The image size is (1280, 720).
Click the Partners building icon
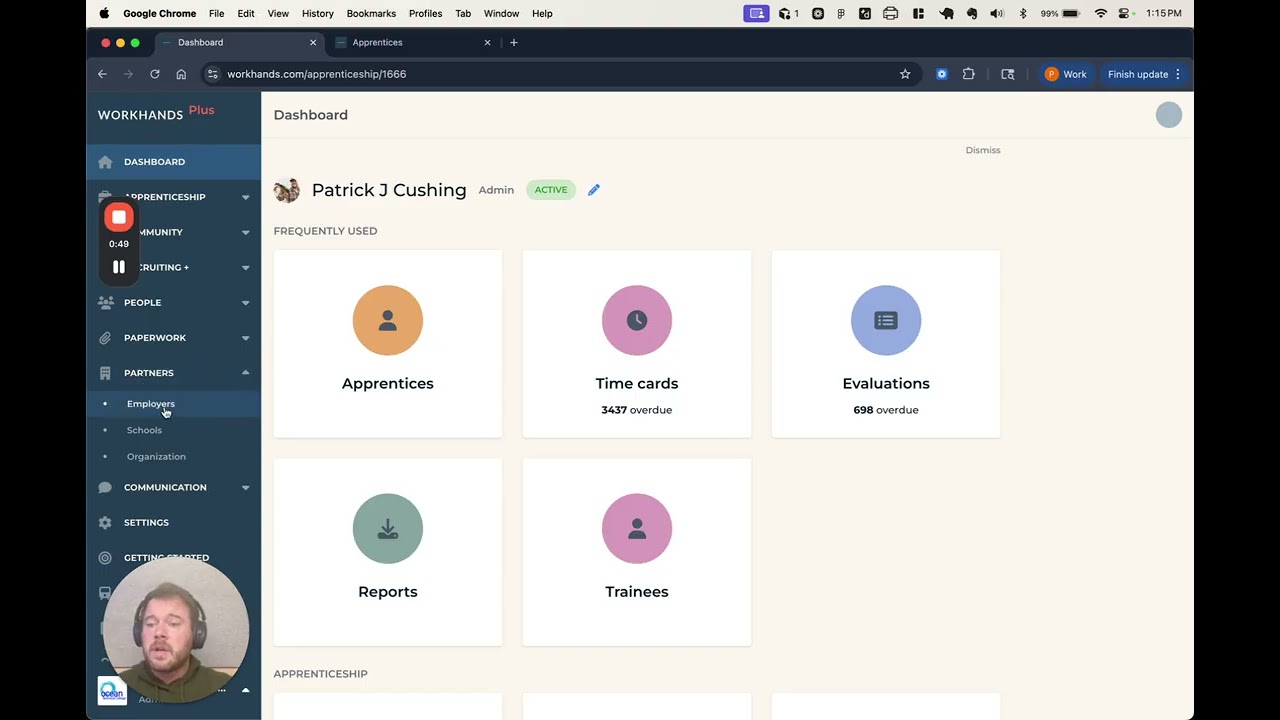(x=105, y=373)
